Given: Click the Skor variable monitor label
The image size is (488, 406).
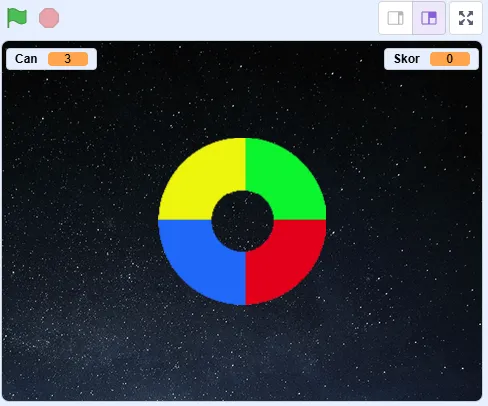Looking at the screenshot, I should (x=407, y=59).
